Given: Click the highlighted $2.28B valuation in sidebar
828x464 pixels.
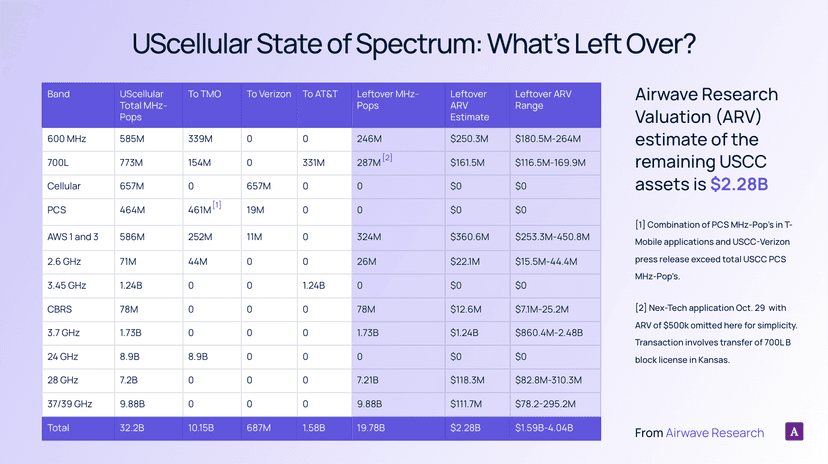Looking at the screenshot, I should 739,185.
